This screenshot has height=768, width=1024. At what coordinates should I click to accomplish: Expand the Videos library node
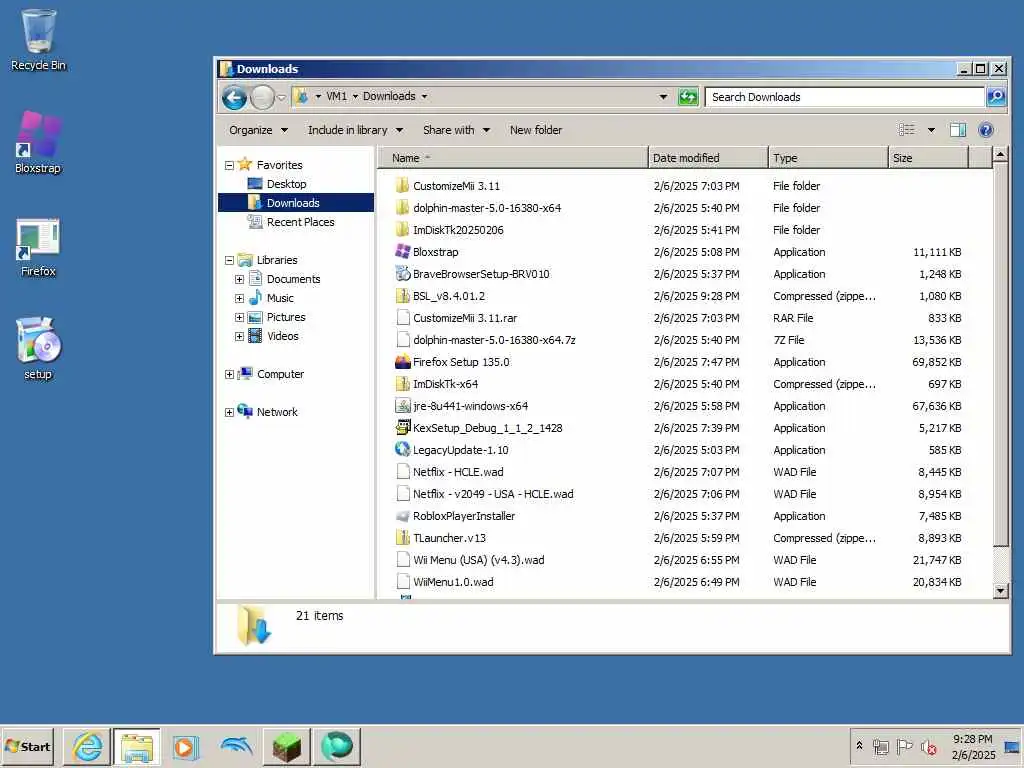coord(240,336)
